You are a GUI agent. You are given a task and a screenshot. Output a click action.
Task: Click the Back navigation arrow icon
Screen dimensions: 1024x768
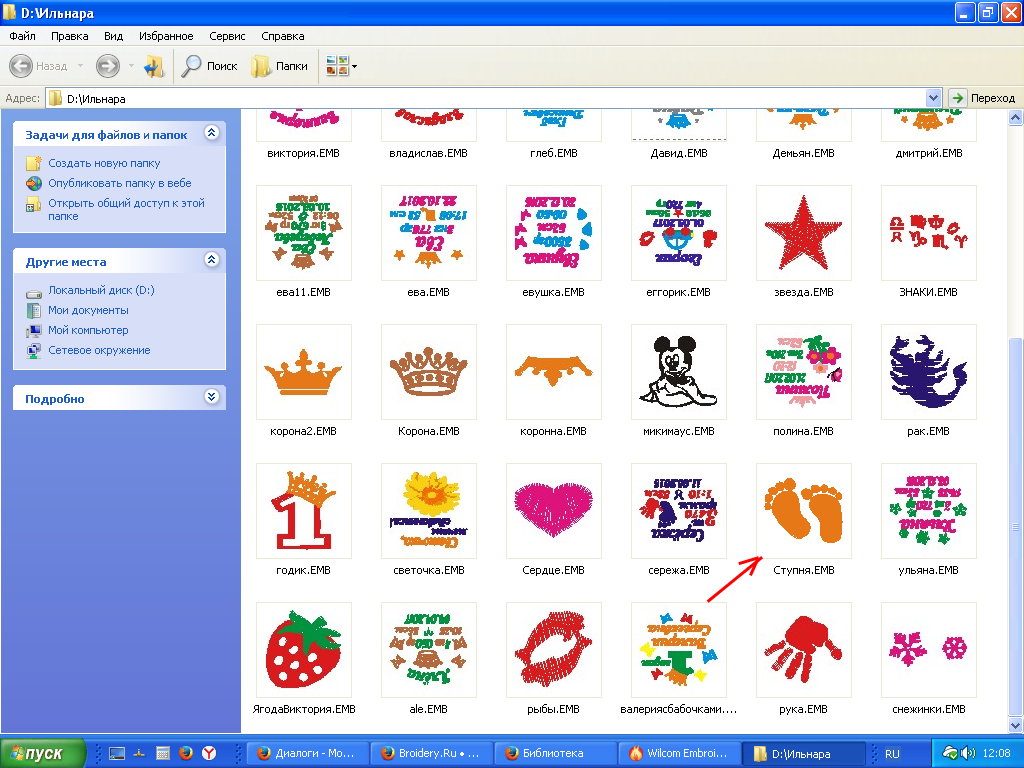tap(22, 66)
